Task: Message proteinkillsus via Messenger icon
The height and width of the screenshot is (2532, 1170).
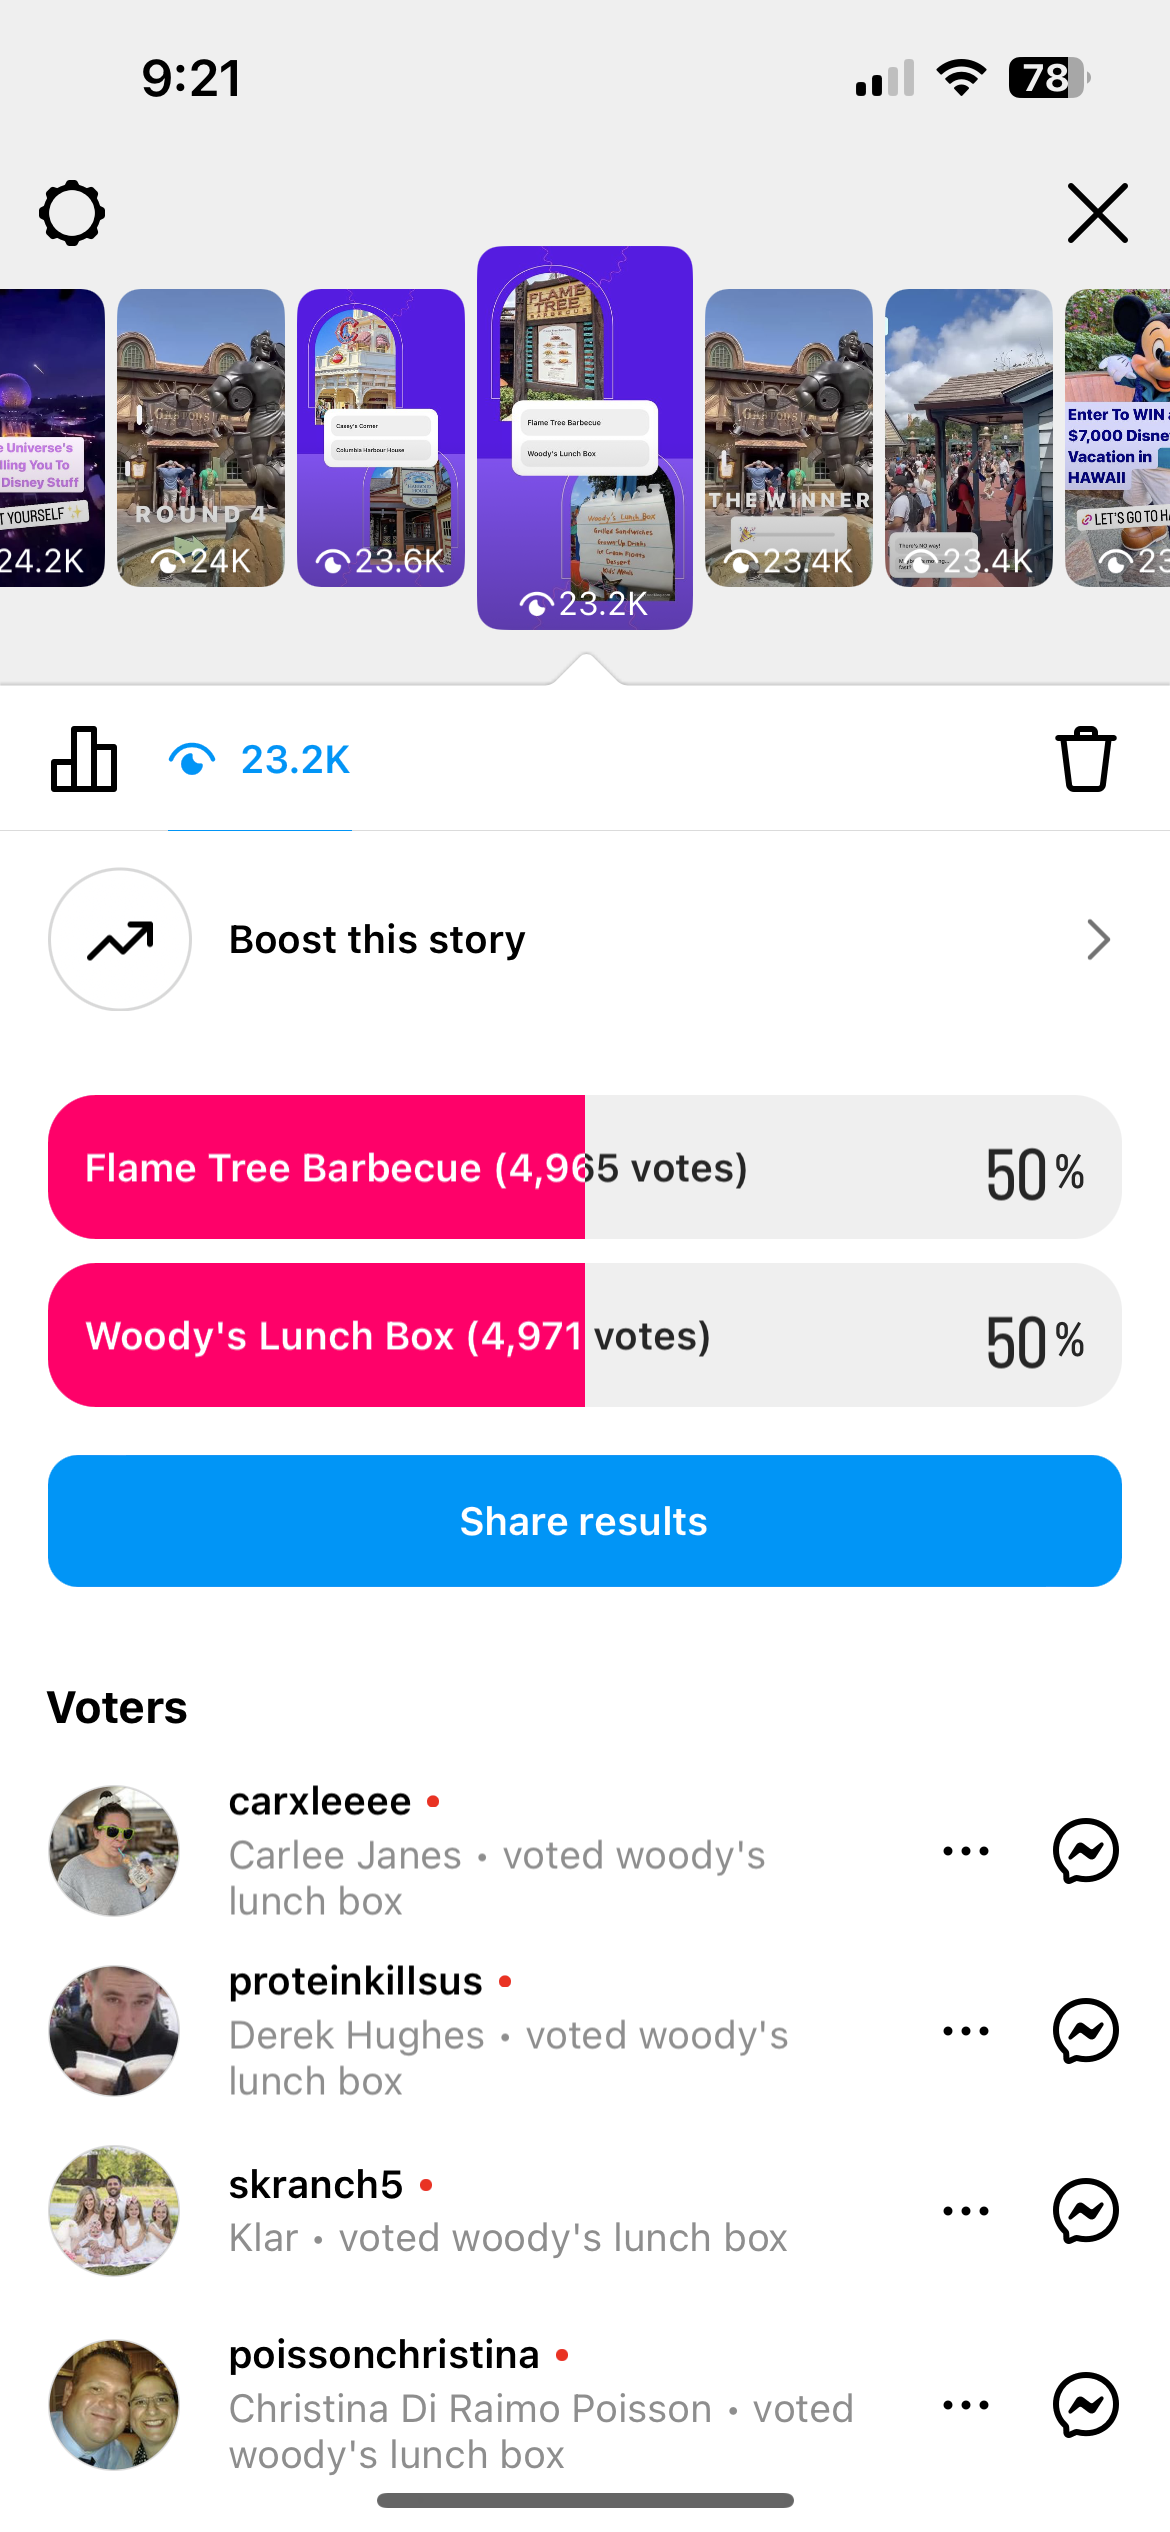Action: tap(1085, 2031)
